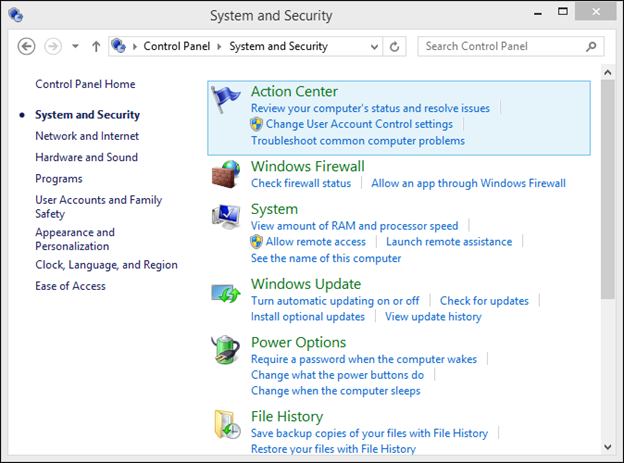This screenshot has width=624, height=463.
Task: Open the Action Center flag icon
Action: pos(226,100)
